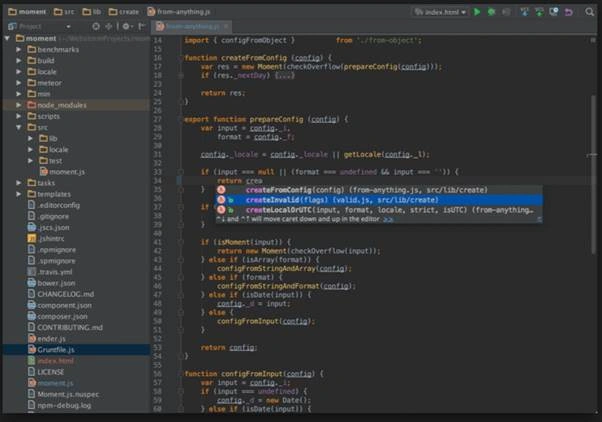602x422 pixels.
Task: Expand the benchmarks folder
Action: pyautogui.click(x=18, y=50)
